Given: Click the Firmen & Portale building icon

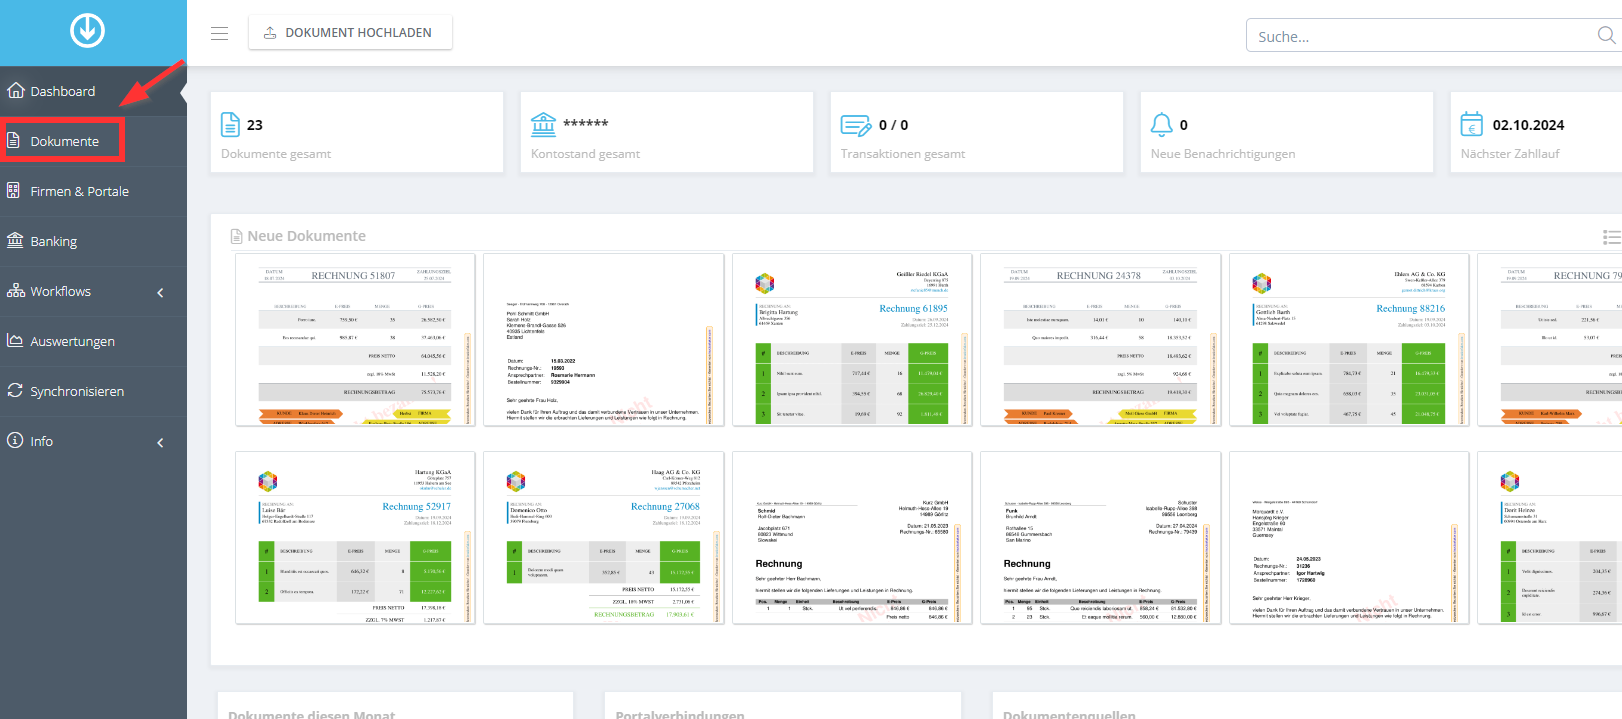Looking at the screenshot, I should 14,190.
